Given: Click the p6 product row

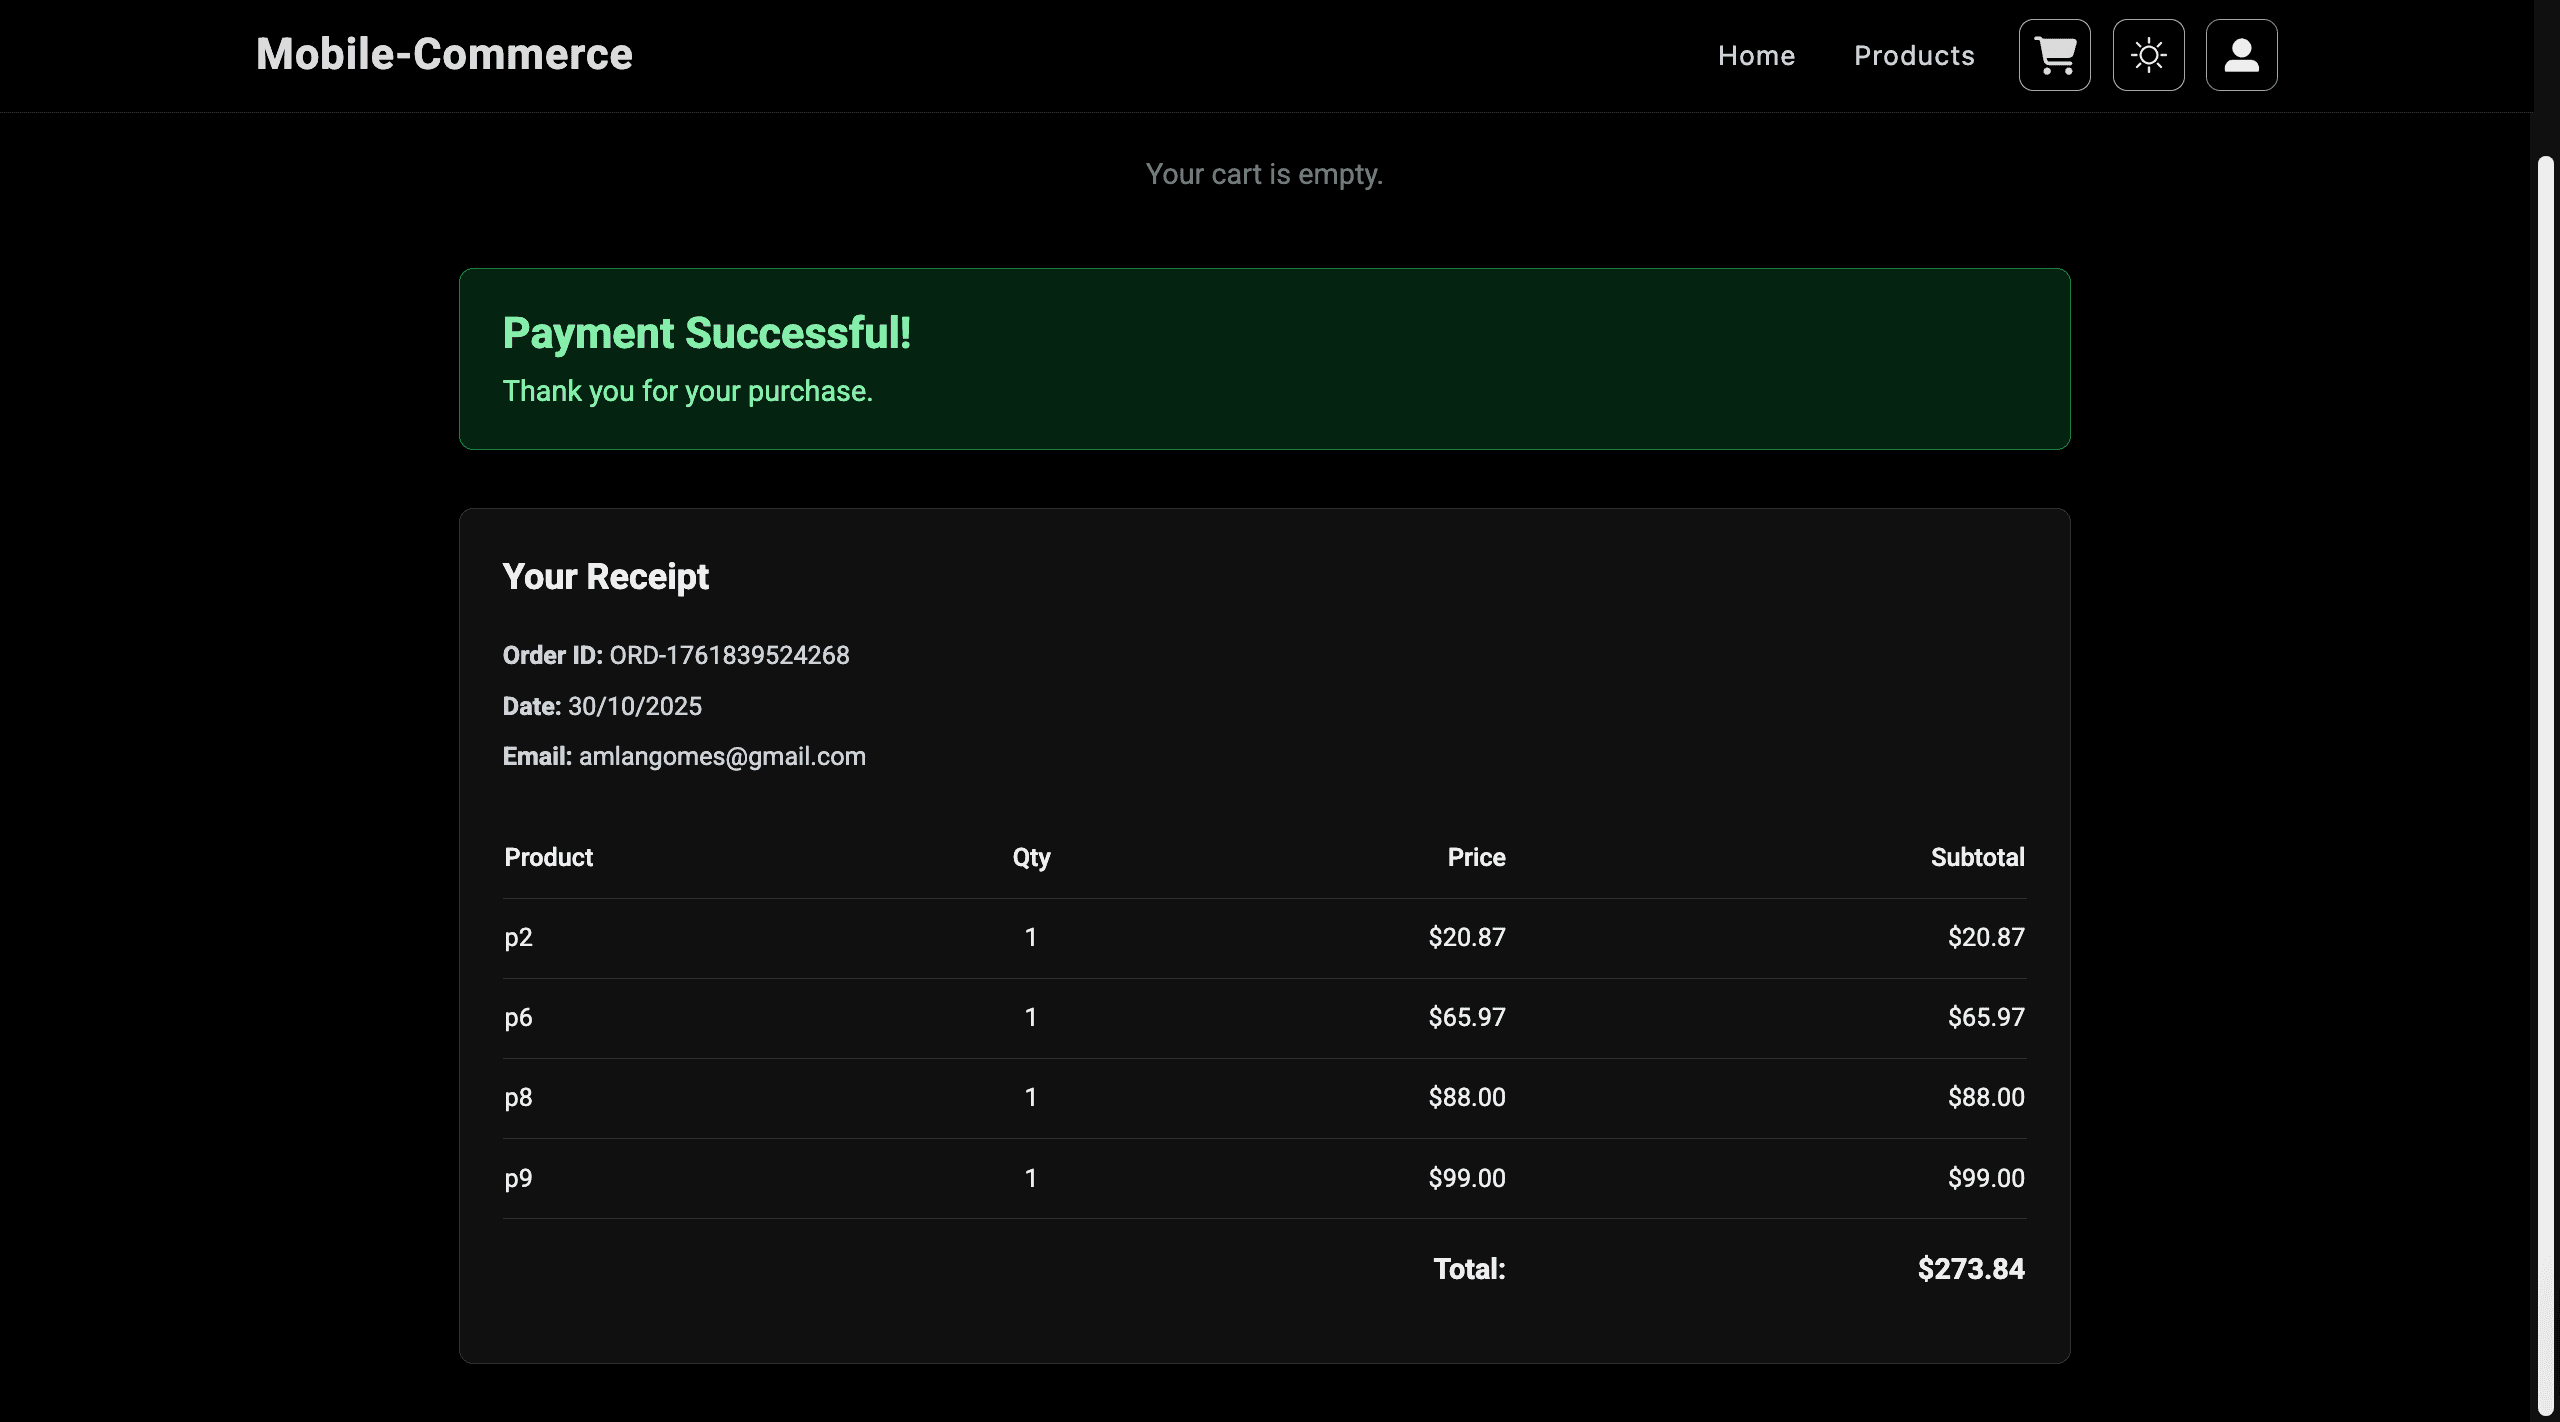Looking at the screenshot, I should (x=518, y=1017).
